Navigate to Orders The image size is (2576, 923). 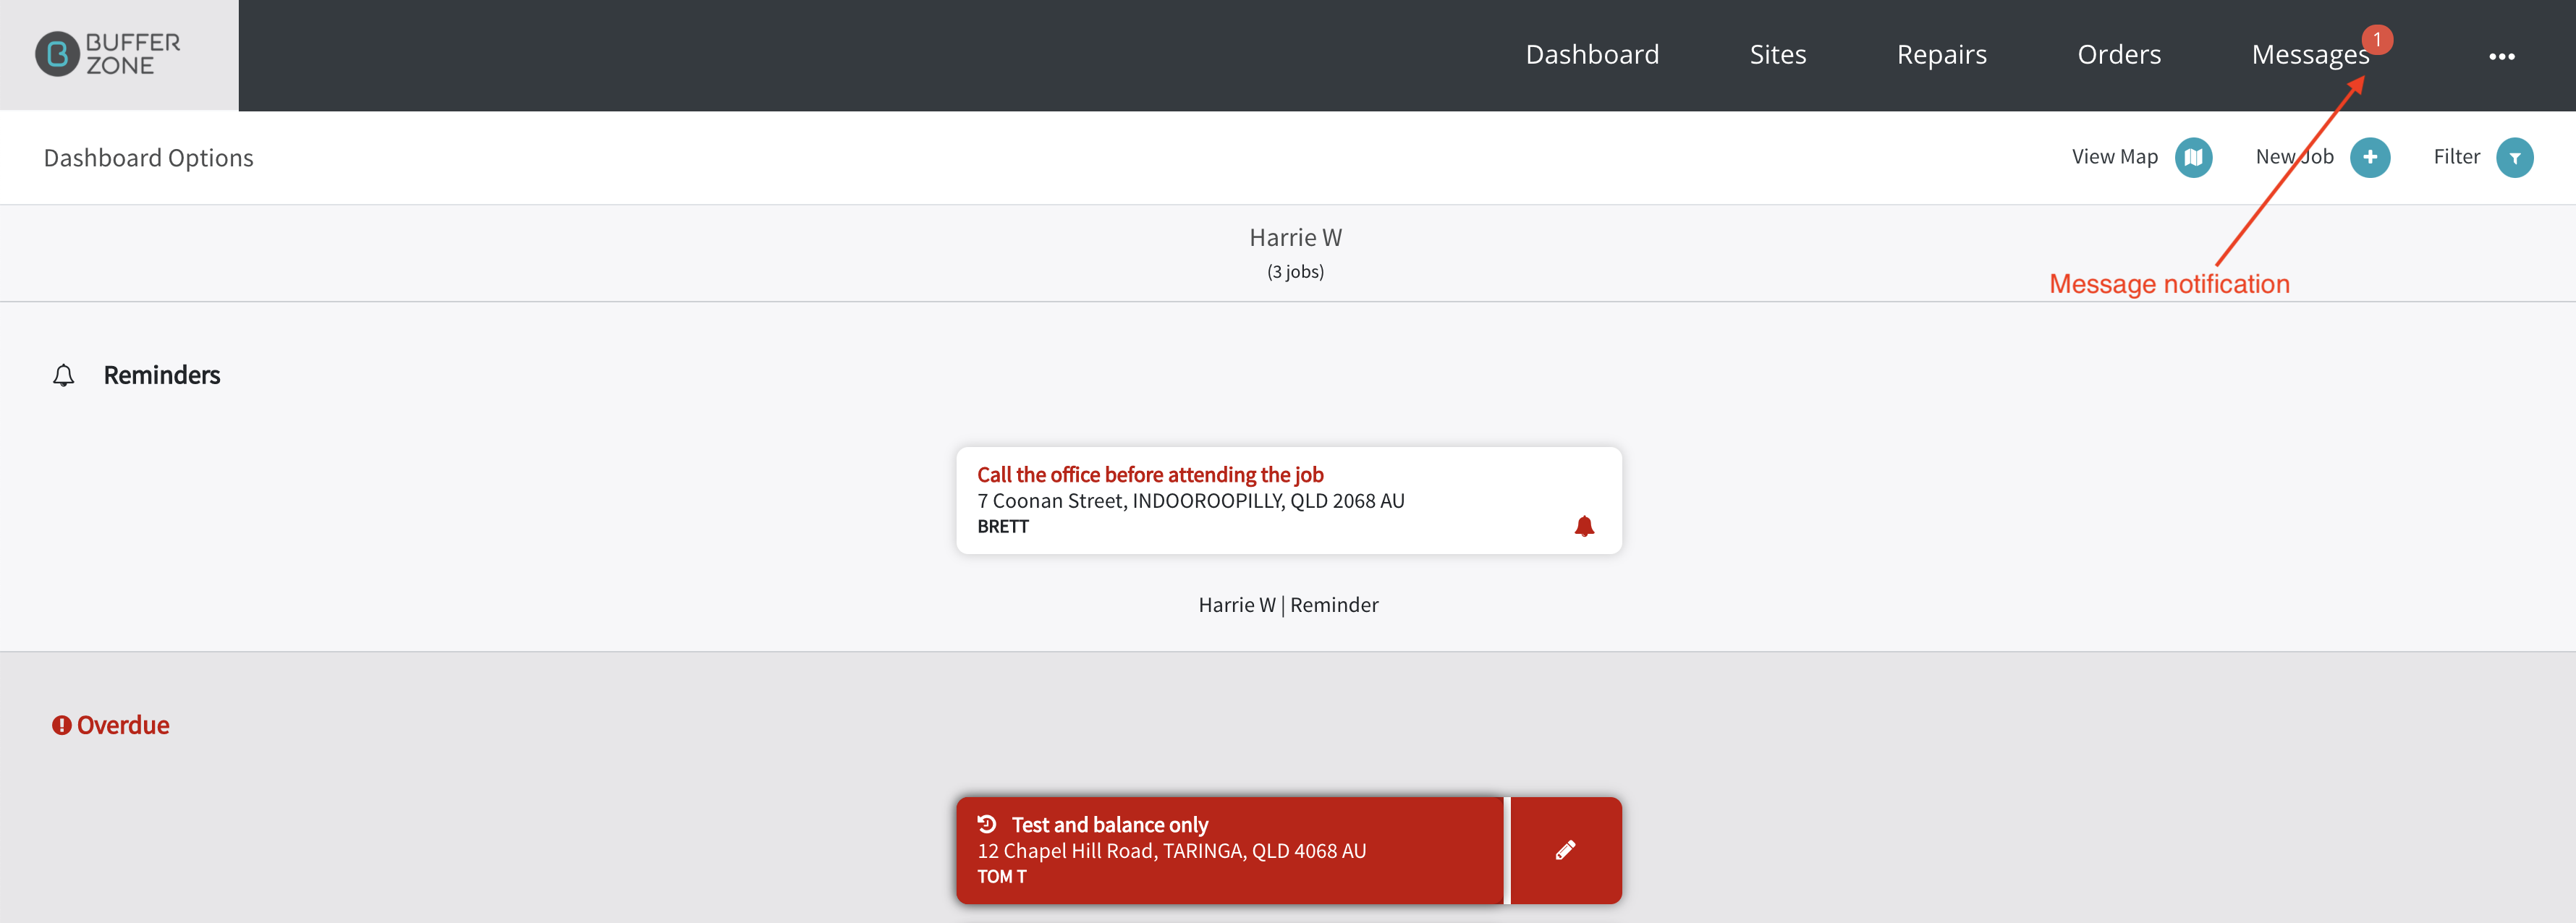tap(2119, 54)
